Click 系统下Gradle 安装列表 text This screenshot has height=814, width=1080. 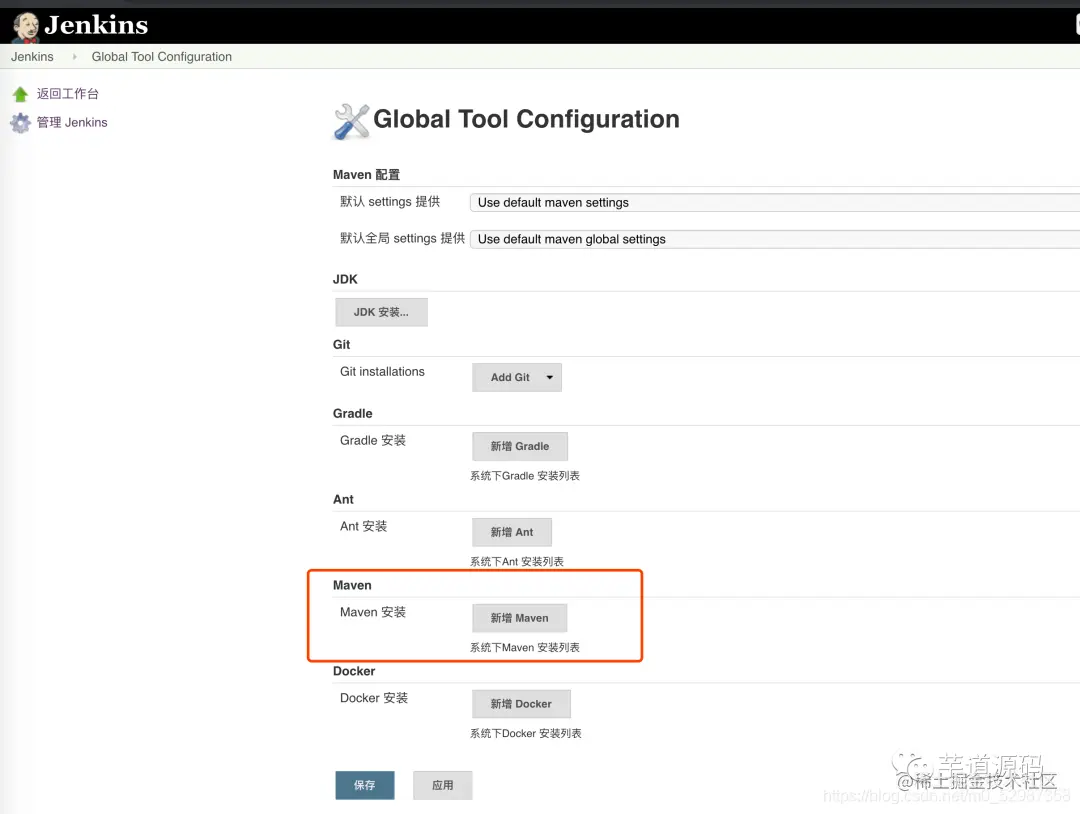(x=525, y=476)
